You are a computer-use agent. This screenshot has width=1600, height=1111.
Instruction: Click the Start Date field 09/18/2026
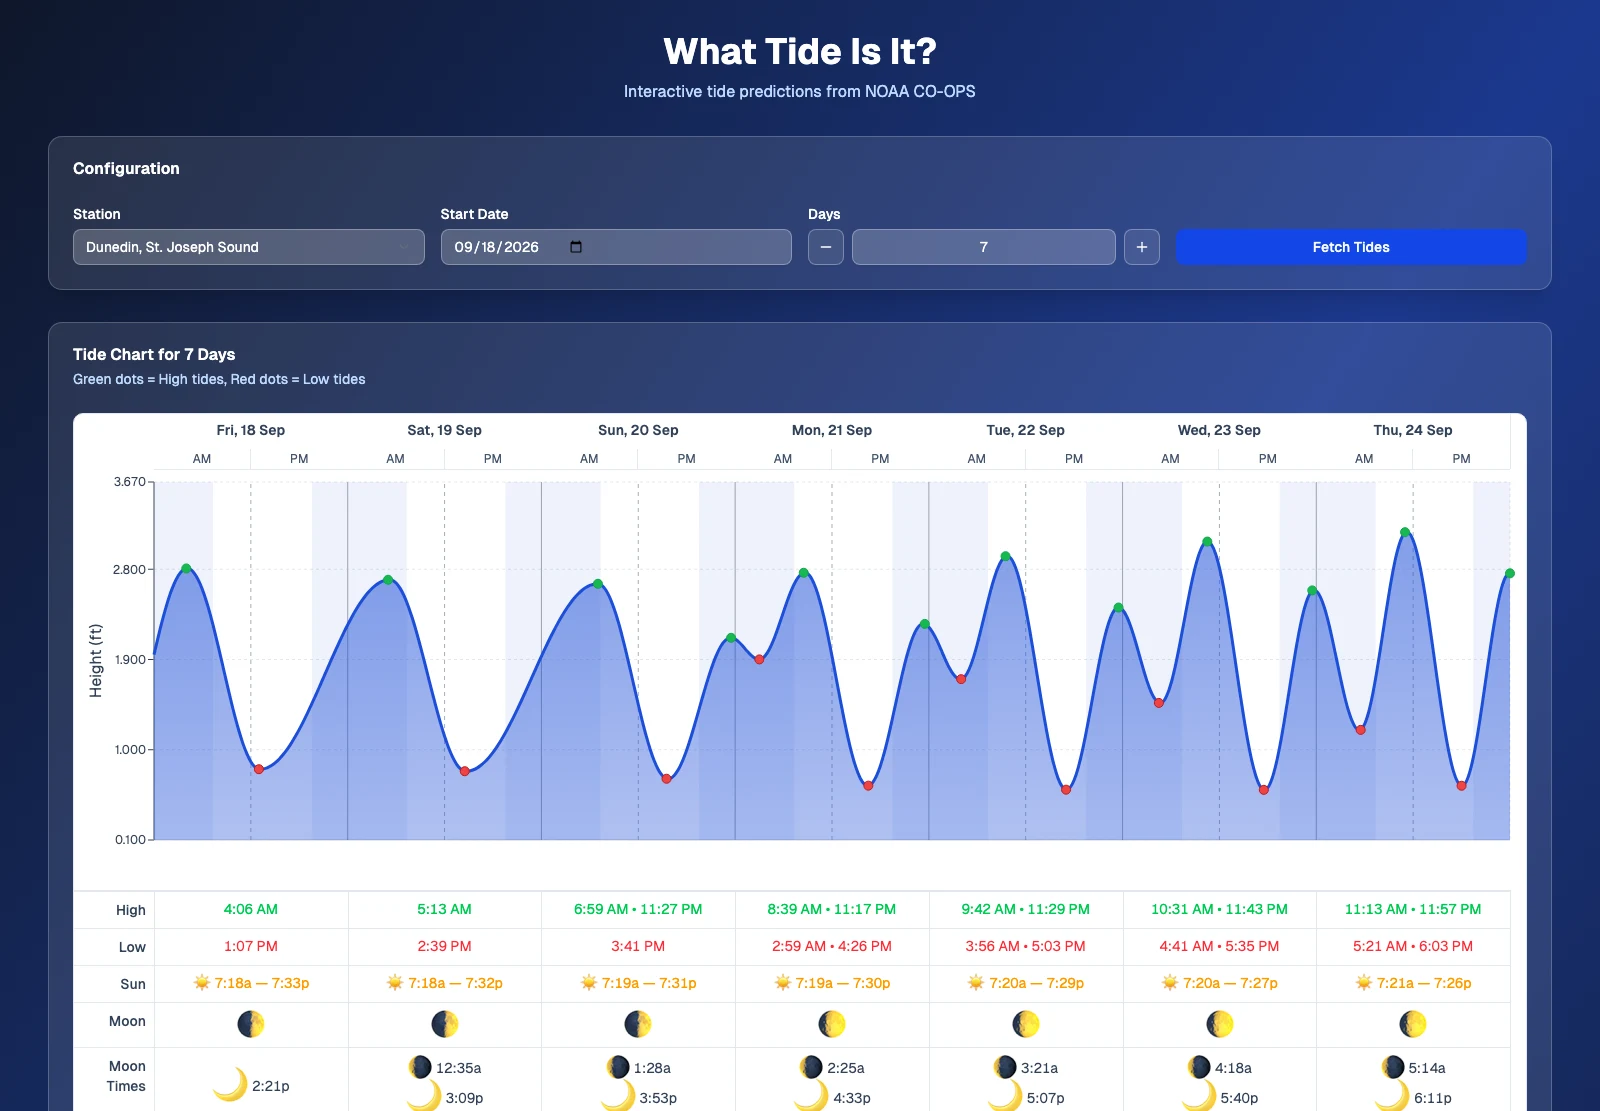[x=616, y=247]
